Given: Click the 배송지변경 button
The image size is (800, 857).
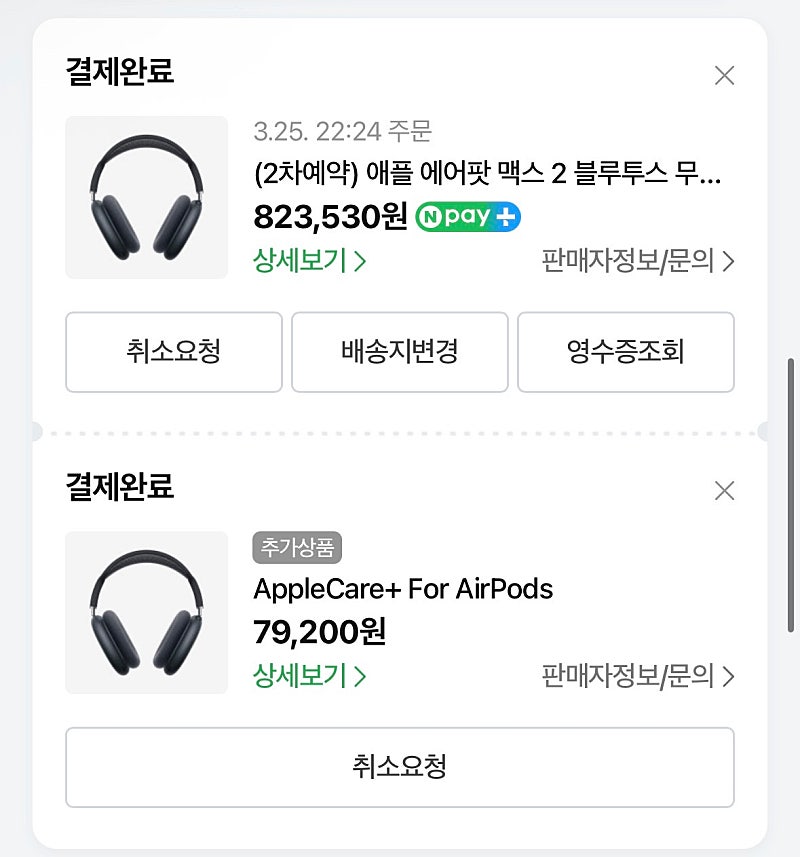Looking at the screenshot, I should (x=399, y=352).
